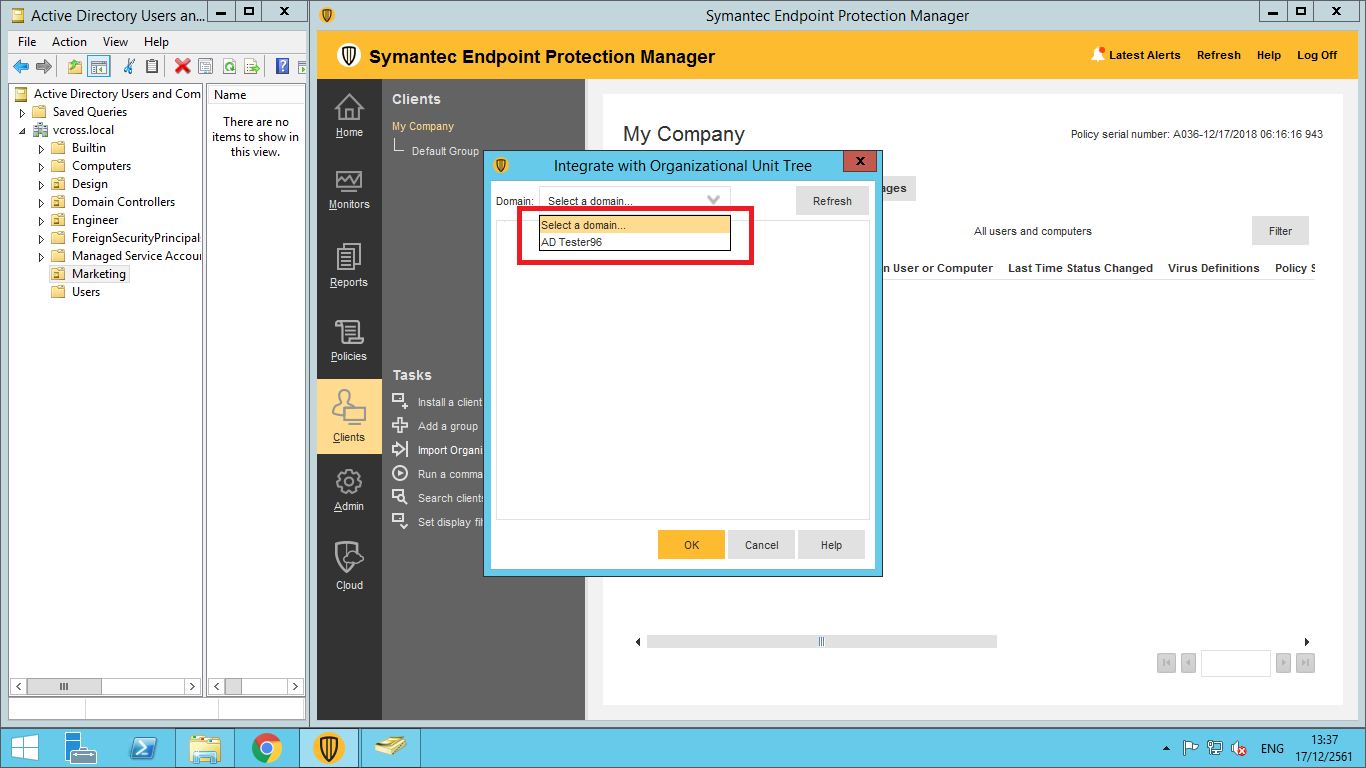Viewport: 1366px width, 768px height.
Task: Click the red Delete icon in AD toolbar
Action: tap(182, 67)
